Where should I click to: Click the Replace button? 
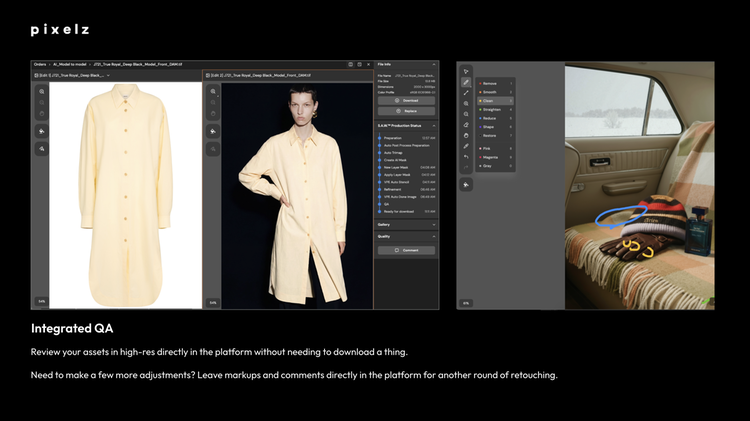[406, 113]
